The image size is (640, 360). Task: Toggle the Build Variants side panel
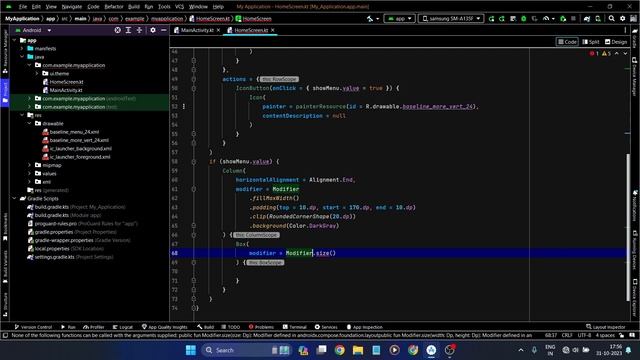[5, 267]
